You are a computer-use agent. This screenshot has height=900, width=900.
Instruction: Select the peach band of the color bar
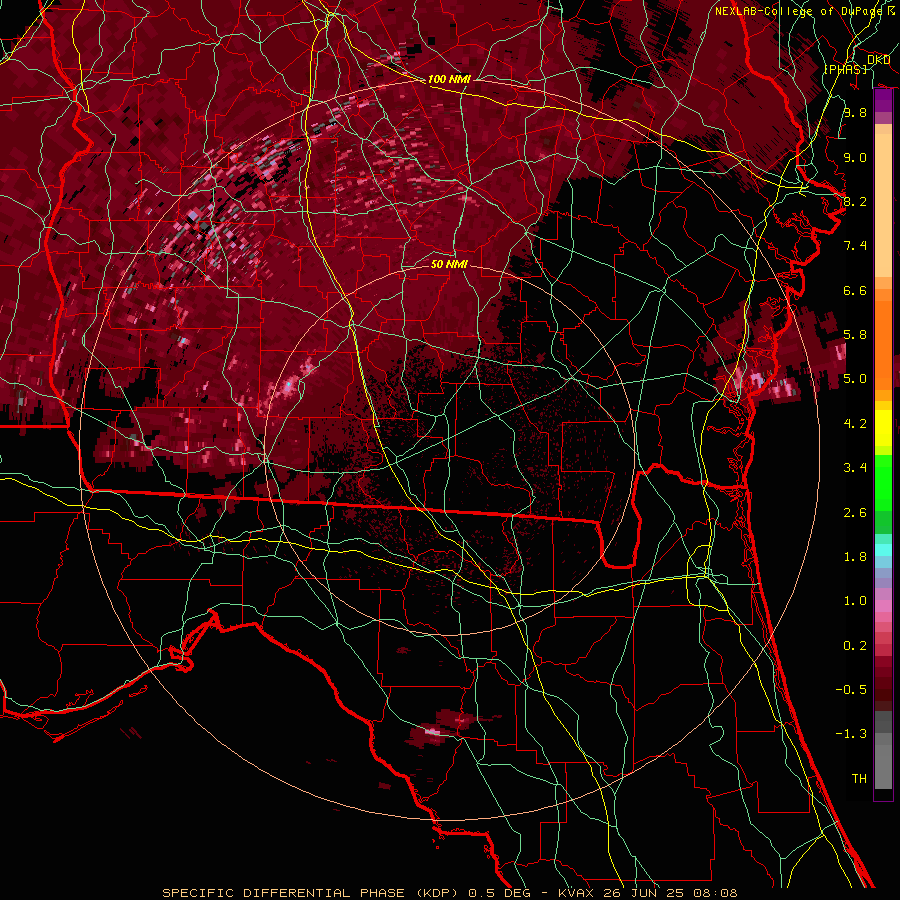pyautogui.click(x=883, y=201)
